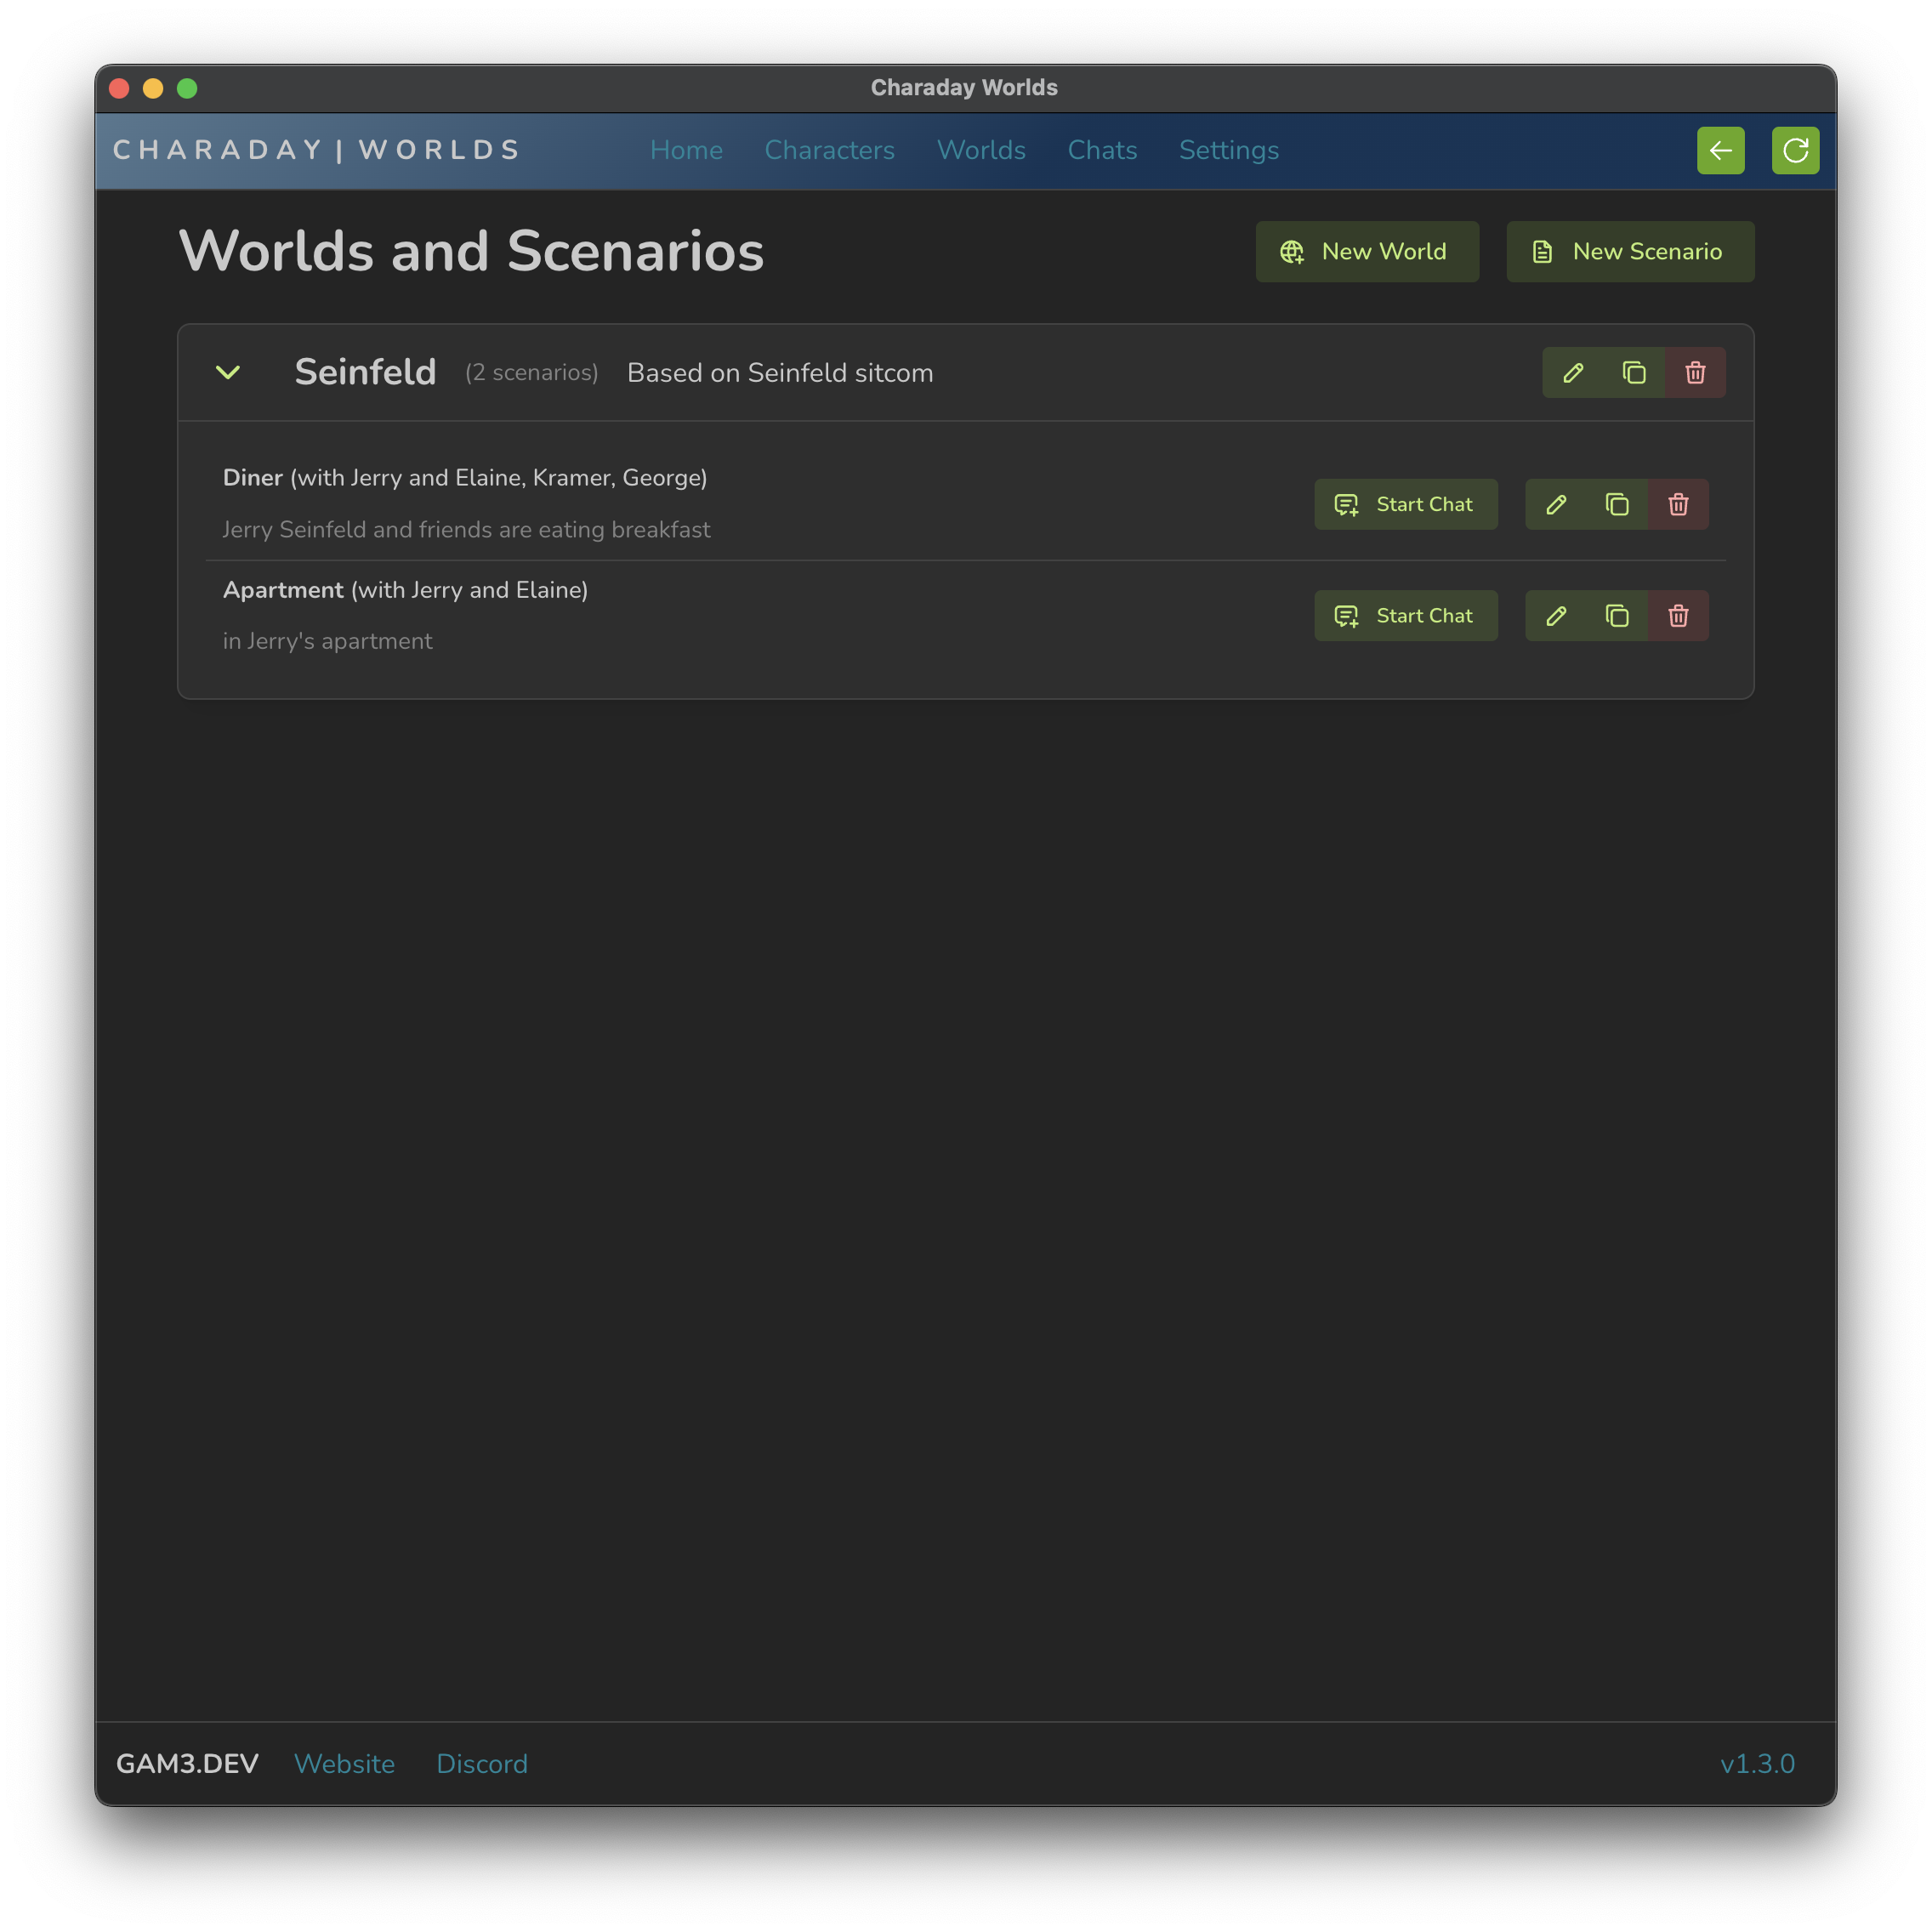Click the Seinfeld world title
This screenshot has width=1932, height=1932.
coord(365,372)
